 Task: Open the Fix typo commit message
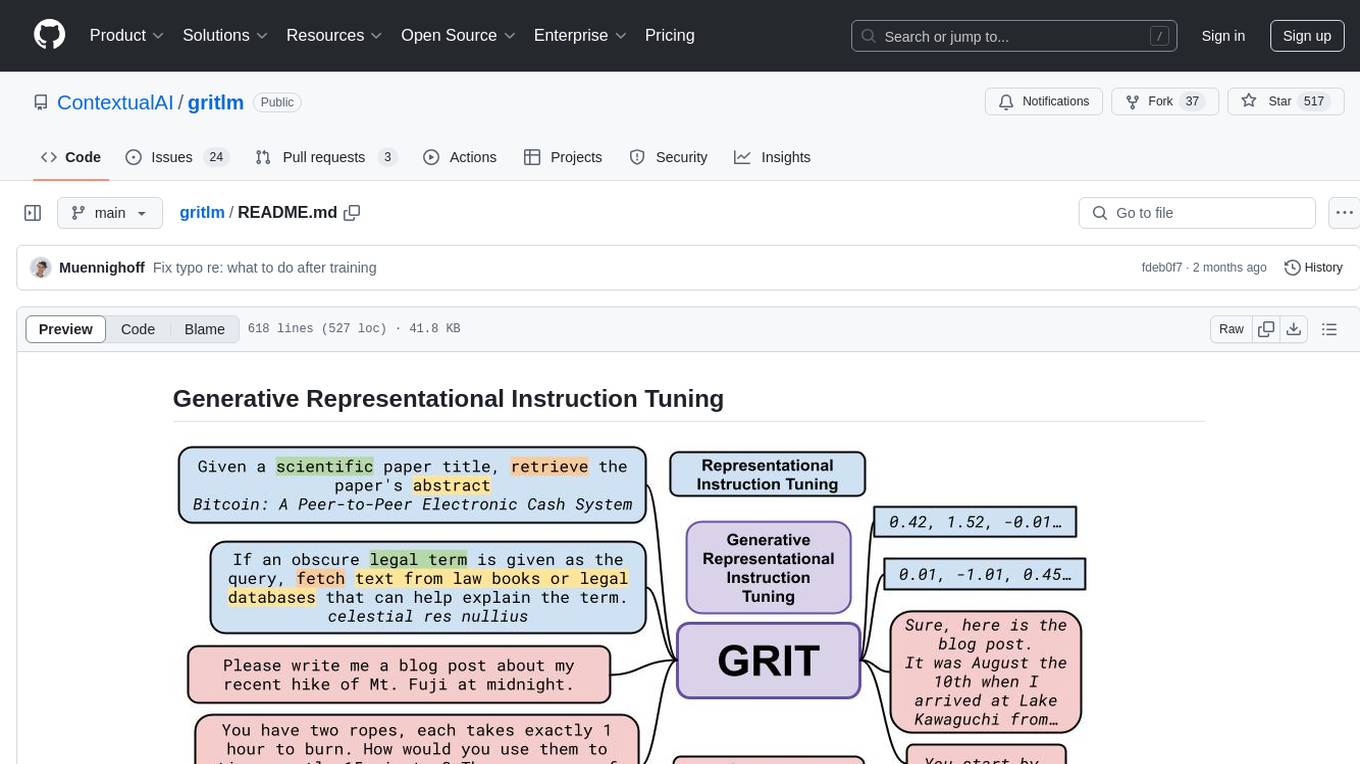tap(264, 267)
